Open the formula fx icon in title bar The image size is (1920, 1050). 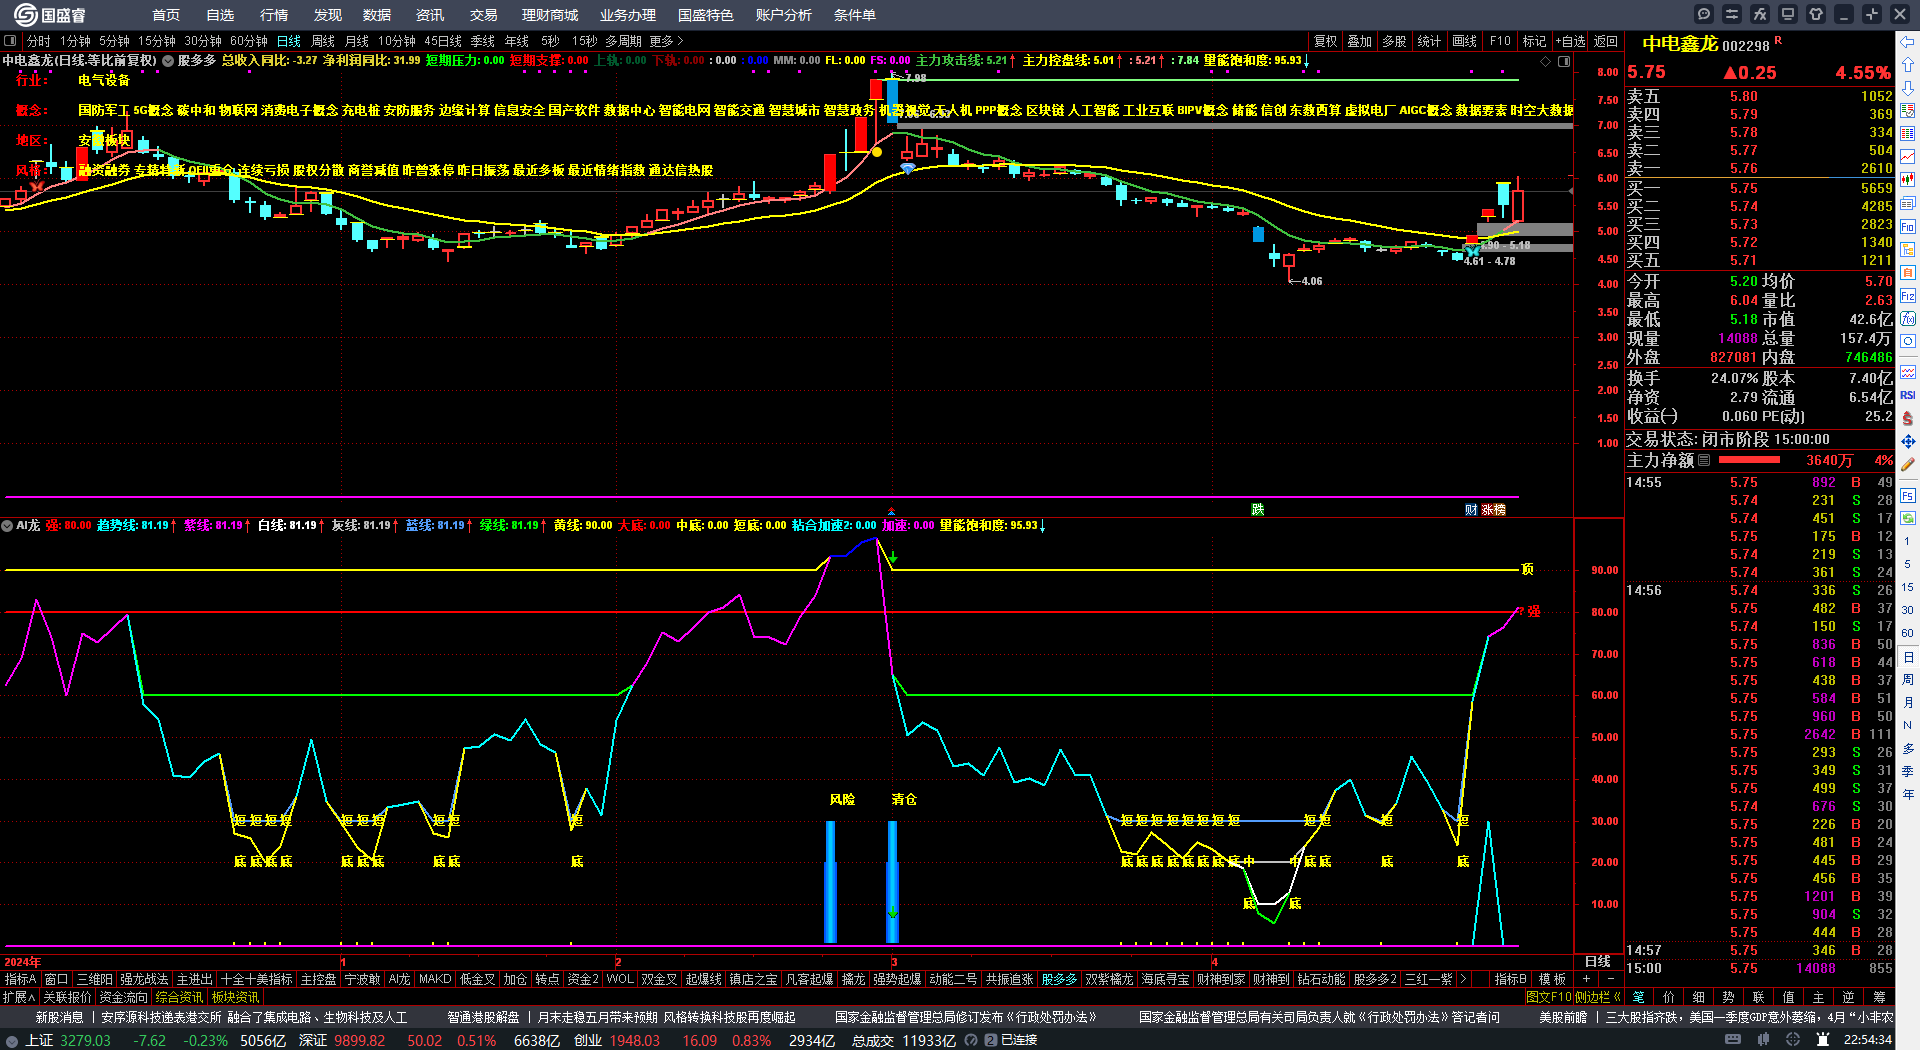pyautogui.click(x=1760, y=14)
